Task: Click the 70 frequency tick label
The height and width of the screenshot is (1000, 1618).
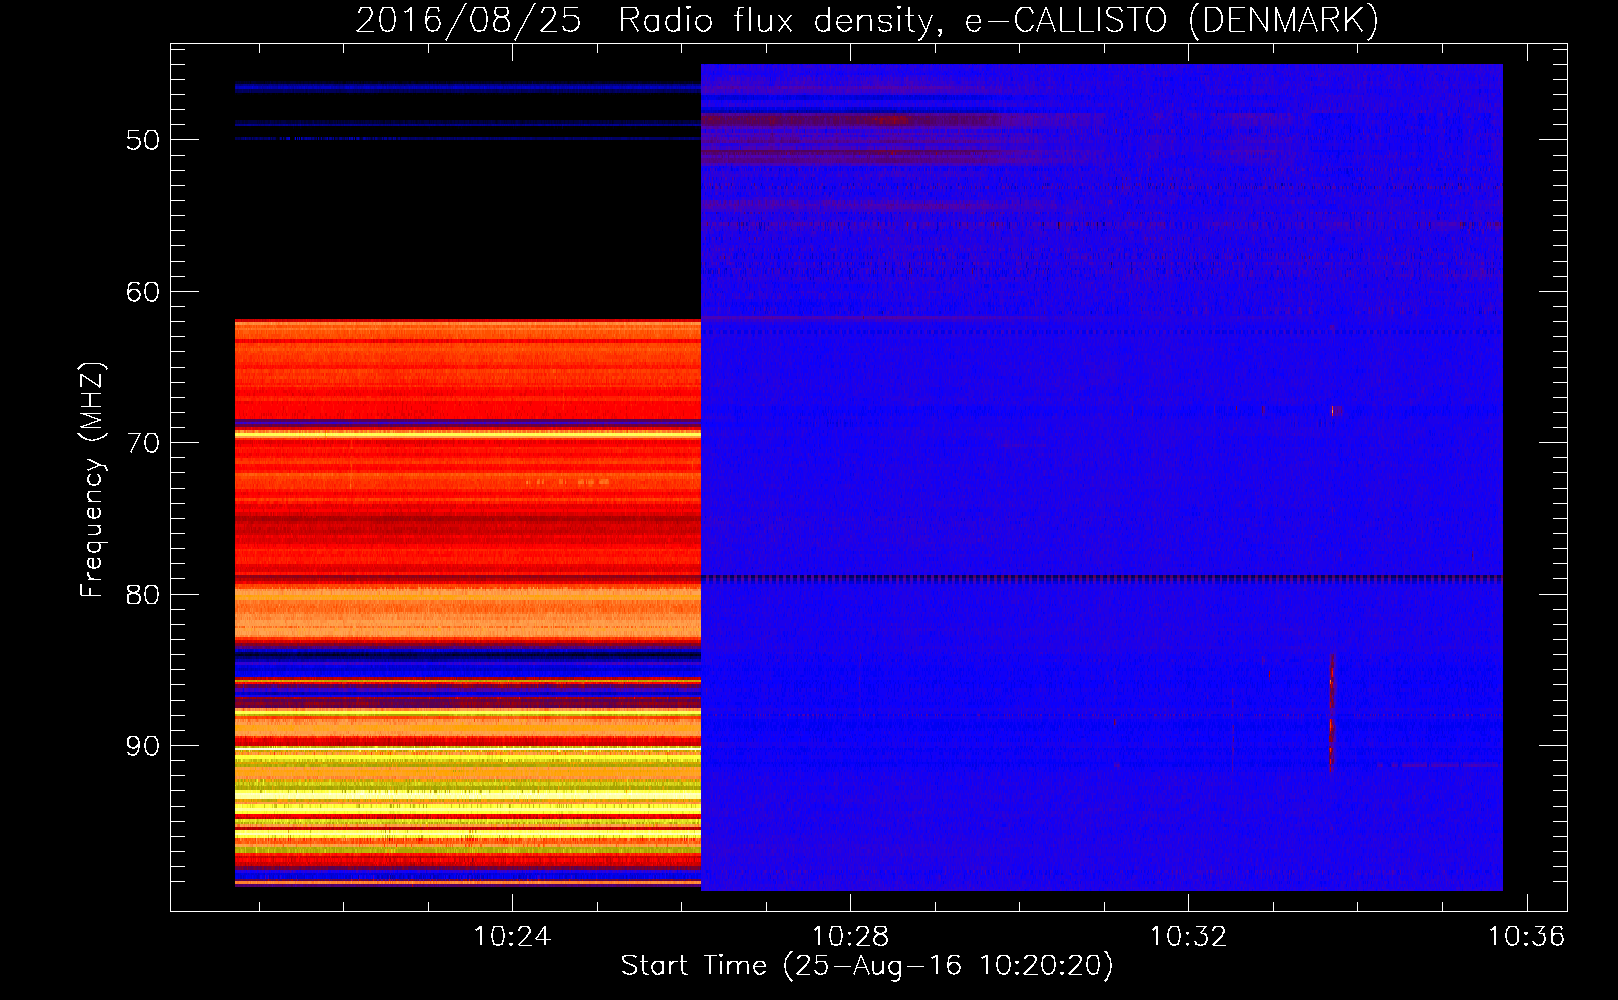Action: [143, 443]
